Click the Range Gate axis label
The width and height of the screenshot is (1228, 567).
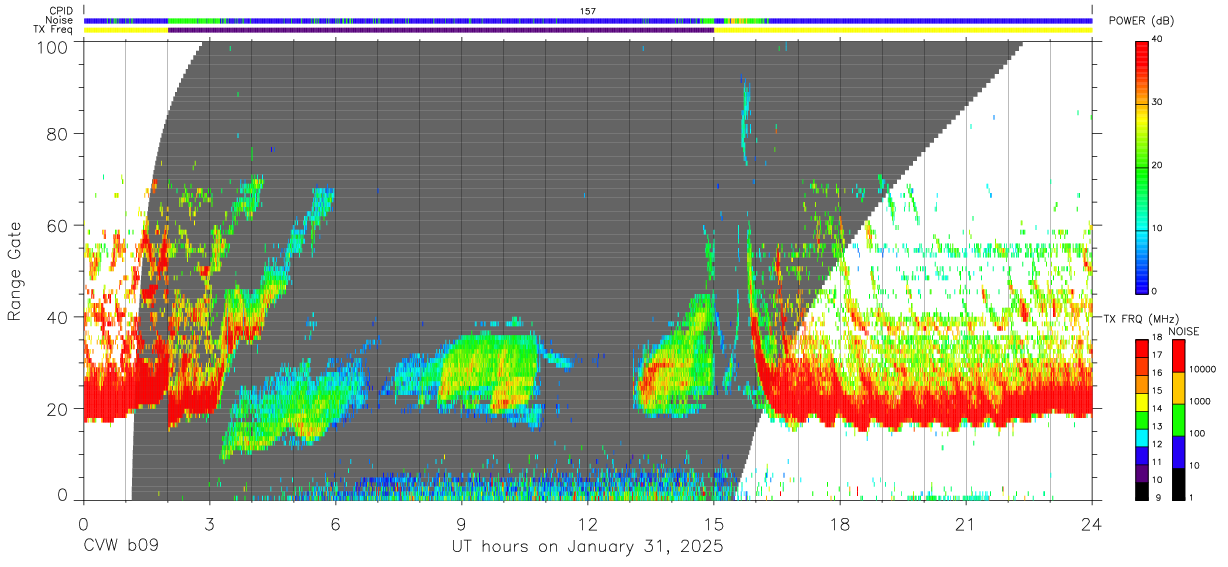point(15,272)
